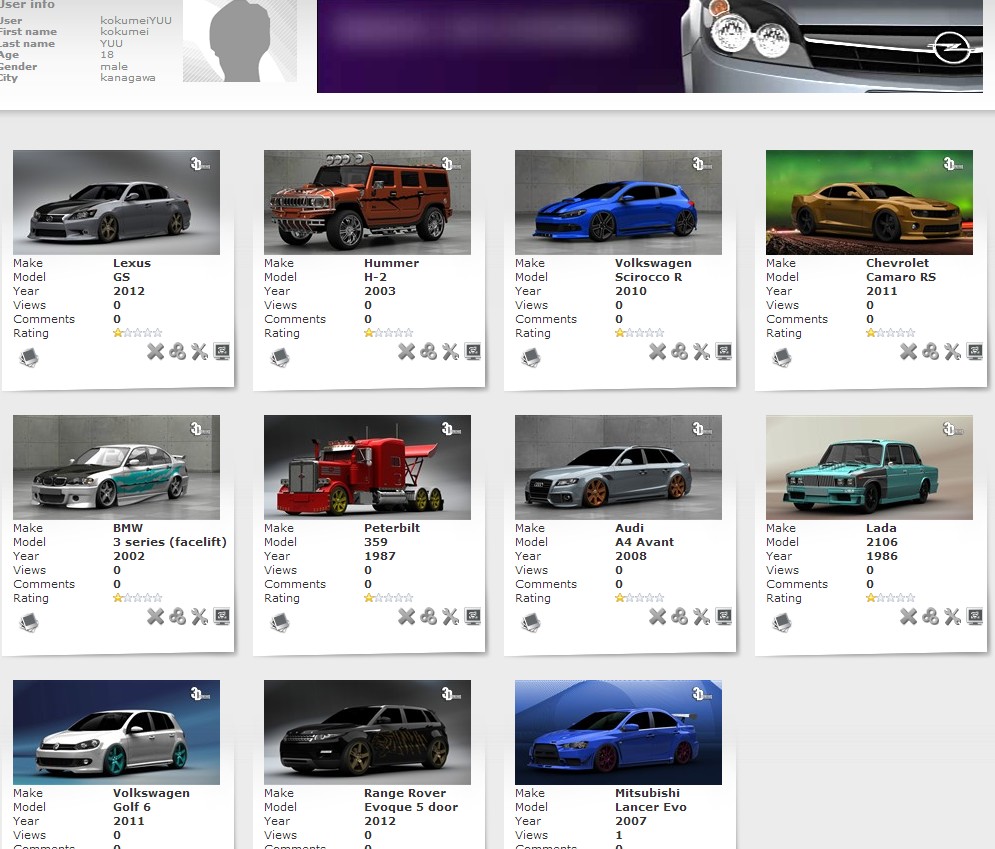Screen dimensions: 995x849
Task: Click three-circles icon on Lada 2106 card
Action: (x=931, y=617)
